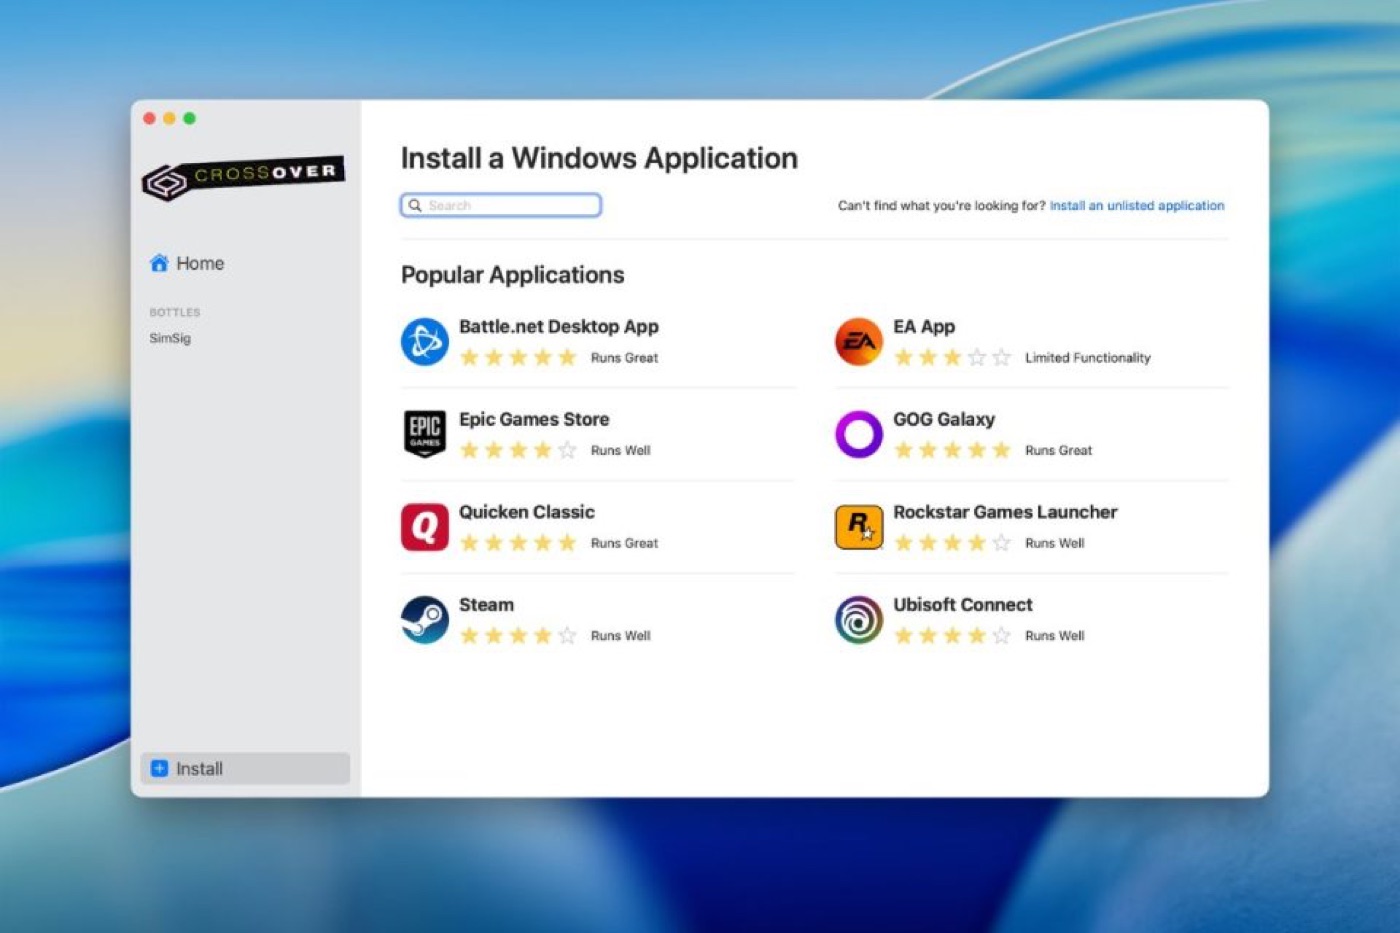1400x933 pixels.
Task: Open Install an unlisted application link
Action: click(x=1137, y=206)
